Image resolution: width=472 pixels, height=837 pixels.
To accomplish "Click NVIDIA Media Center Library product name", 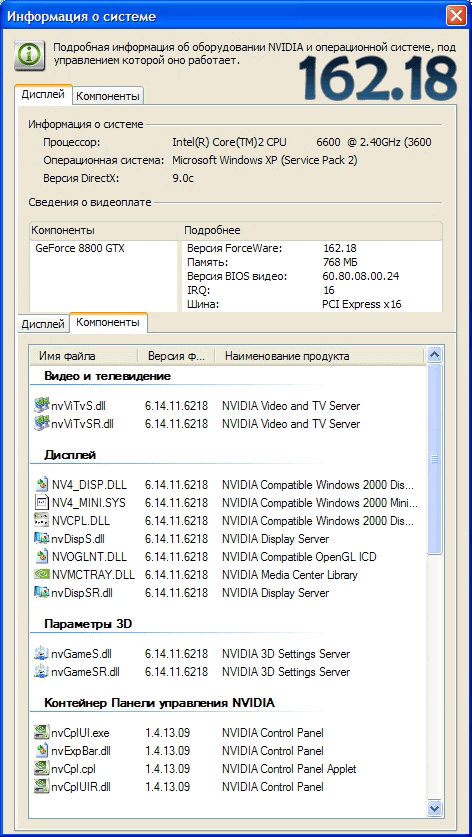I will point(290,575).
